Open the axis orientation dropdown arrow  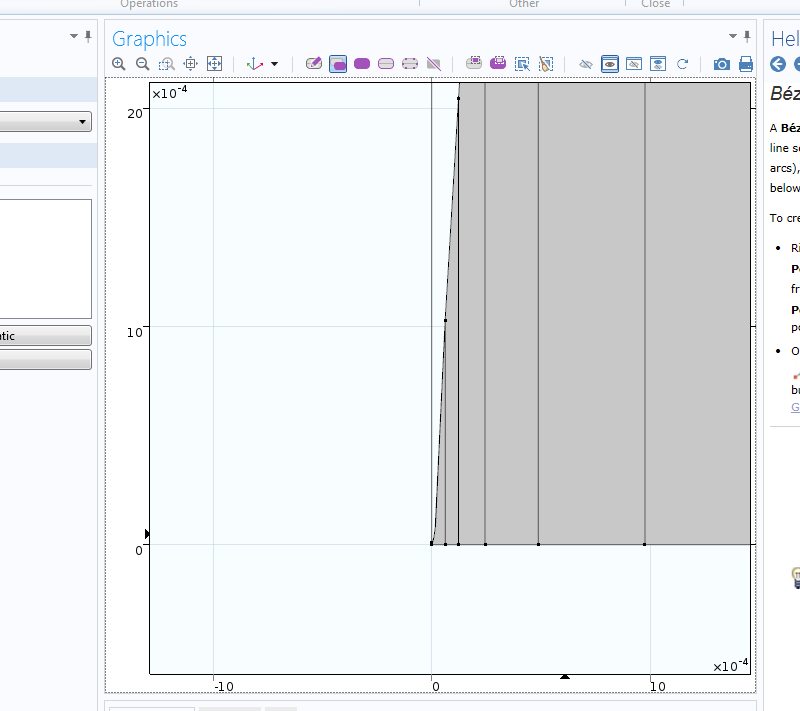pos(274,64)
